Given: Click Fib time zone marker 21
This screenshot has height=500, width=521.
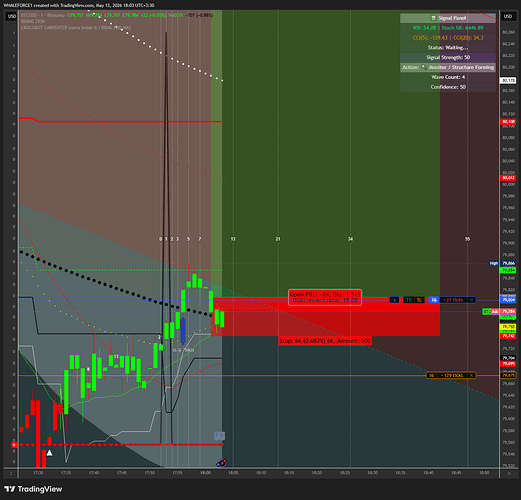Looking at the screenshot, I should click(278, 239).
